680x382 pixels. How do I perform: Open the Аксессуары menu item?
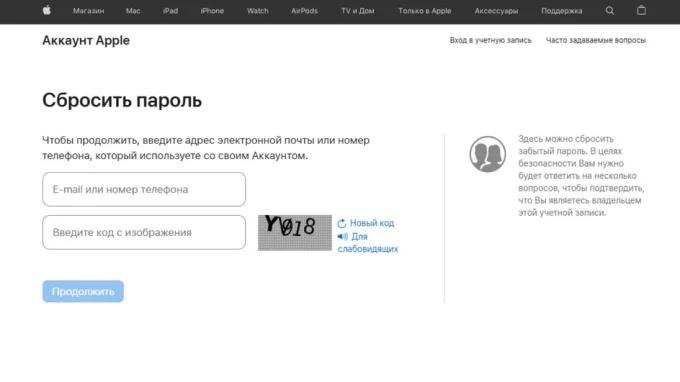[496, 11]
